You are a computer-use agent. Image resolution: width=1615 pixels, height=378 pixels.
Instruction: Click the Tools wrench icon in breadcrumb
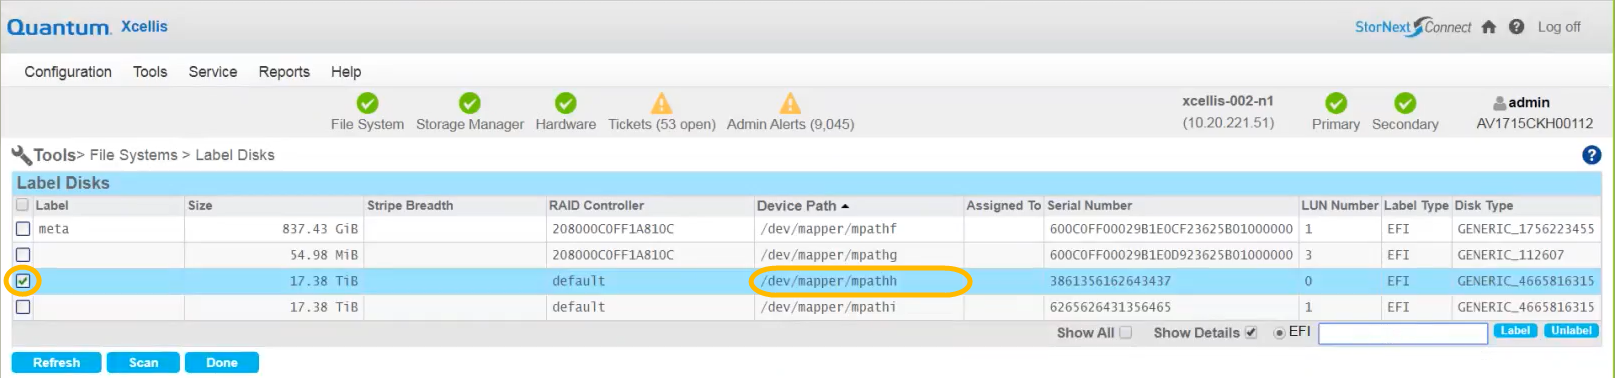[21, 155]
